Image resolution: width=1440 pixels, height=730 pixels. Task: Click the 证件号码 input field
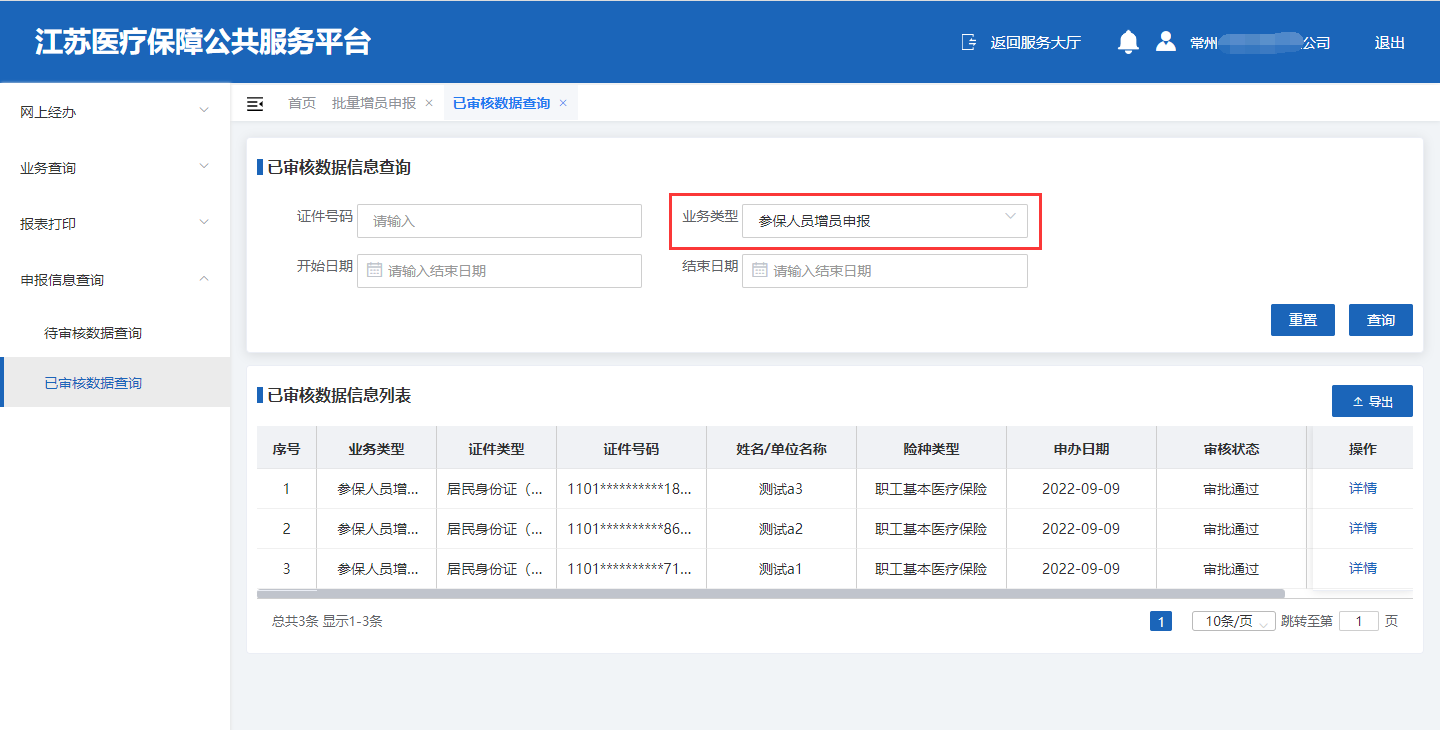coord(499,221)
